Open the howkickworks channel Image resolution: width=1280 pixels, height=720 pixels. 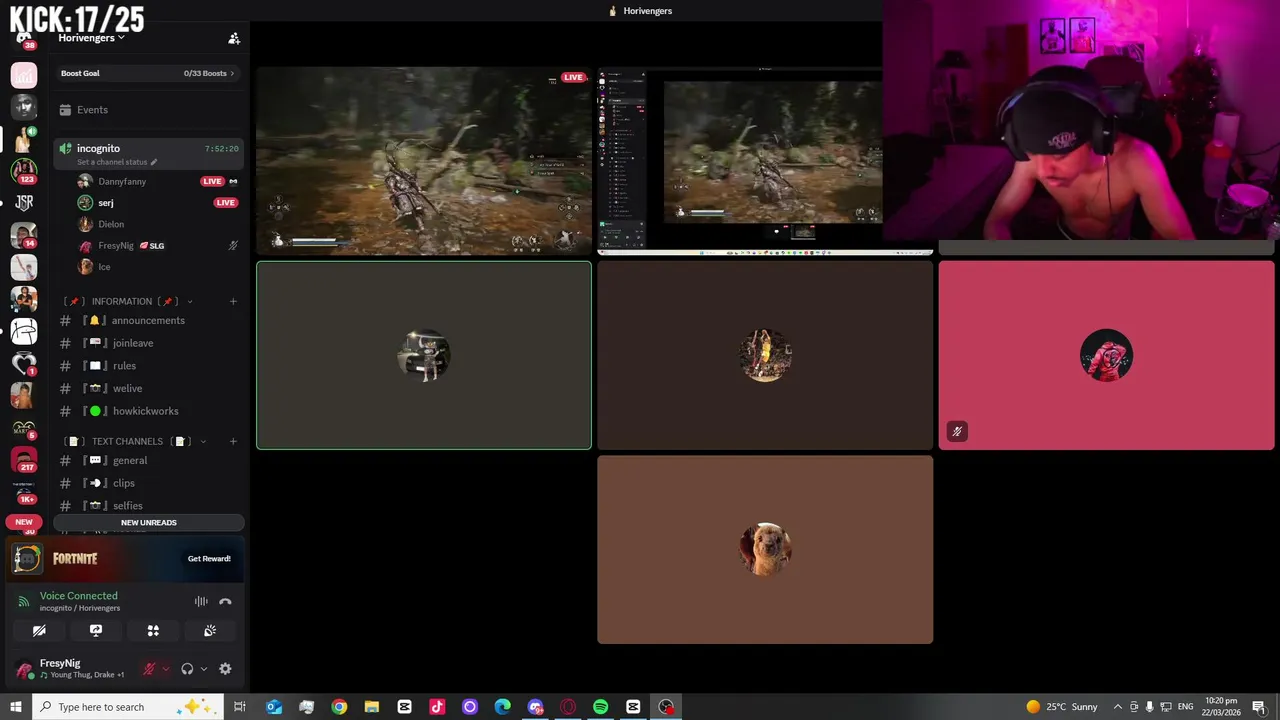tap(148, 411)
